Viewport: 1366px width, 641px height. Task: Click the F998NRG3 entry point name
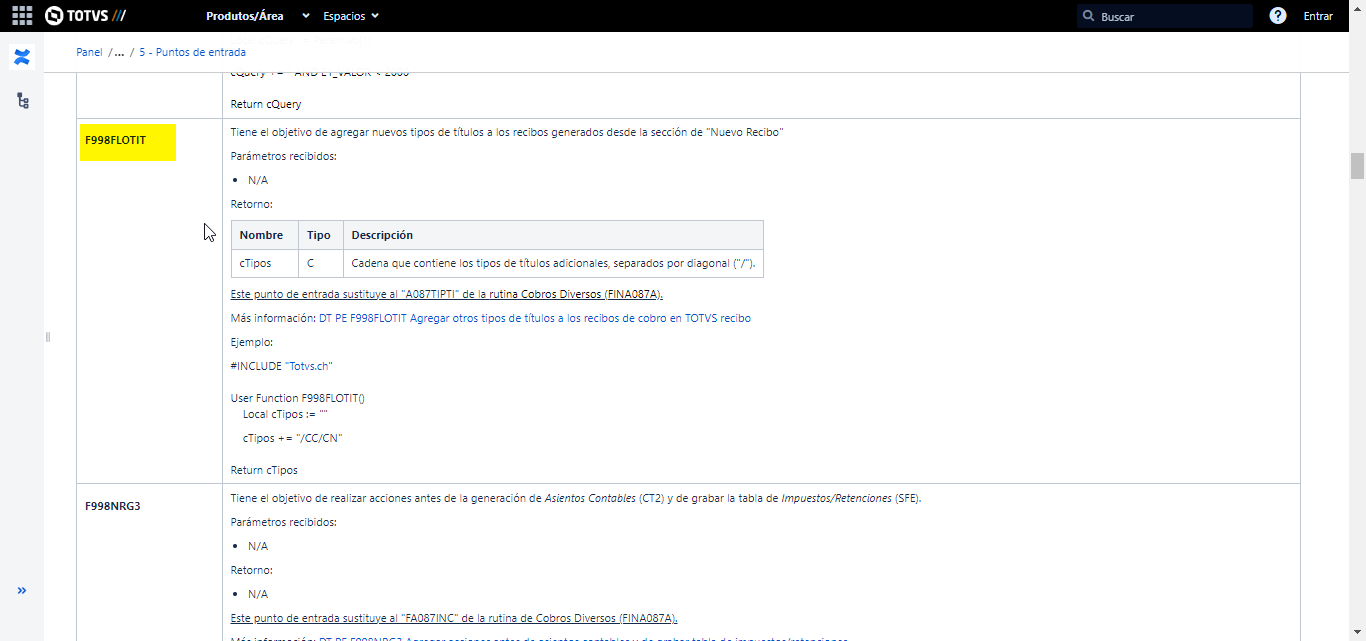click(x=113, y=506)
